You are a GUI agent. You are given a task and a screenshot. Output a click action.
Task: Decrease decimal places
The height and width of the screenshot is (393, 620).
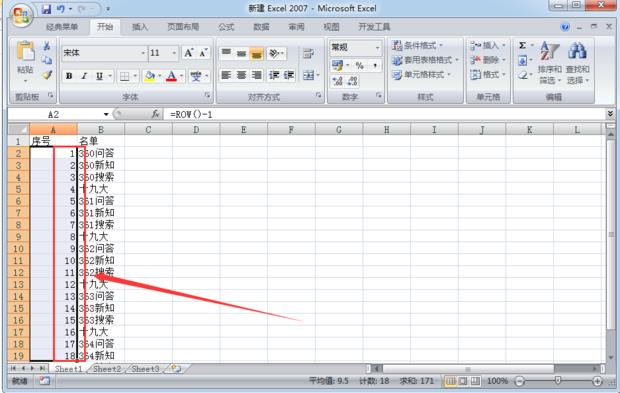[352, 81]
